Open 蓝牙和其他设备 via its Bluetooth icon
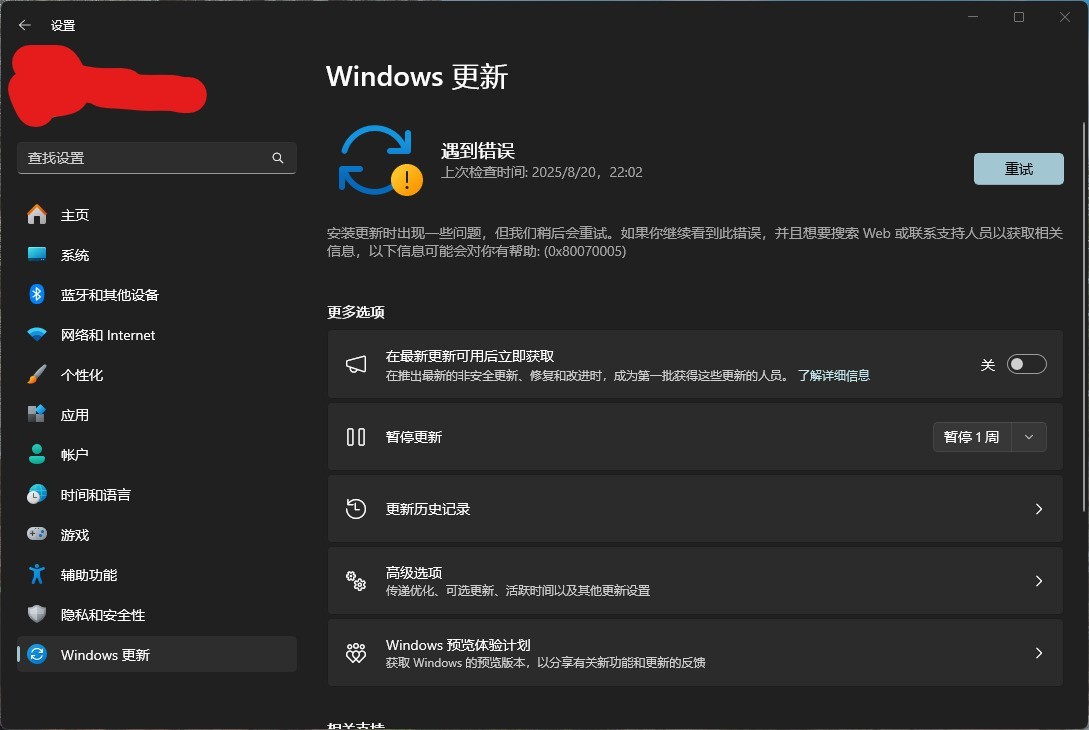1089x730 pixels. tap(36, 295)
